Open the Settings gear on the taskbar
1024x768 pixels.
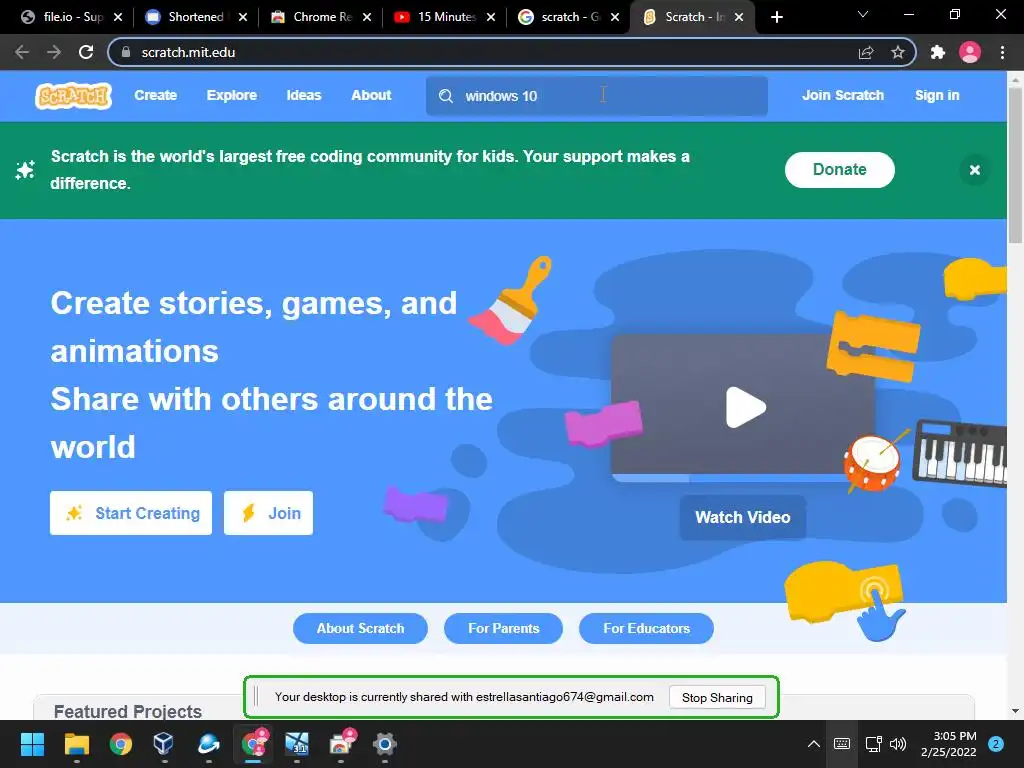coord(385,744)
